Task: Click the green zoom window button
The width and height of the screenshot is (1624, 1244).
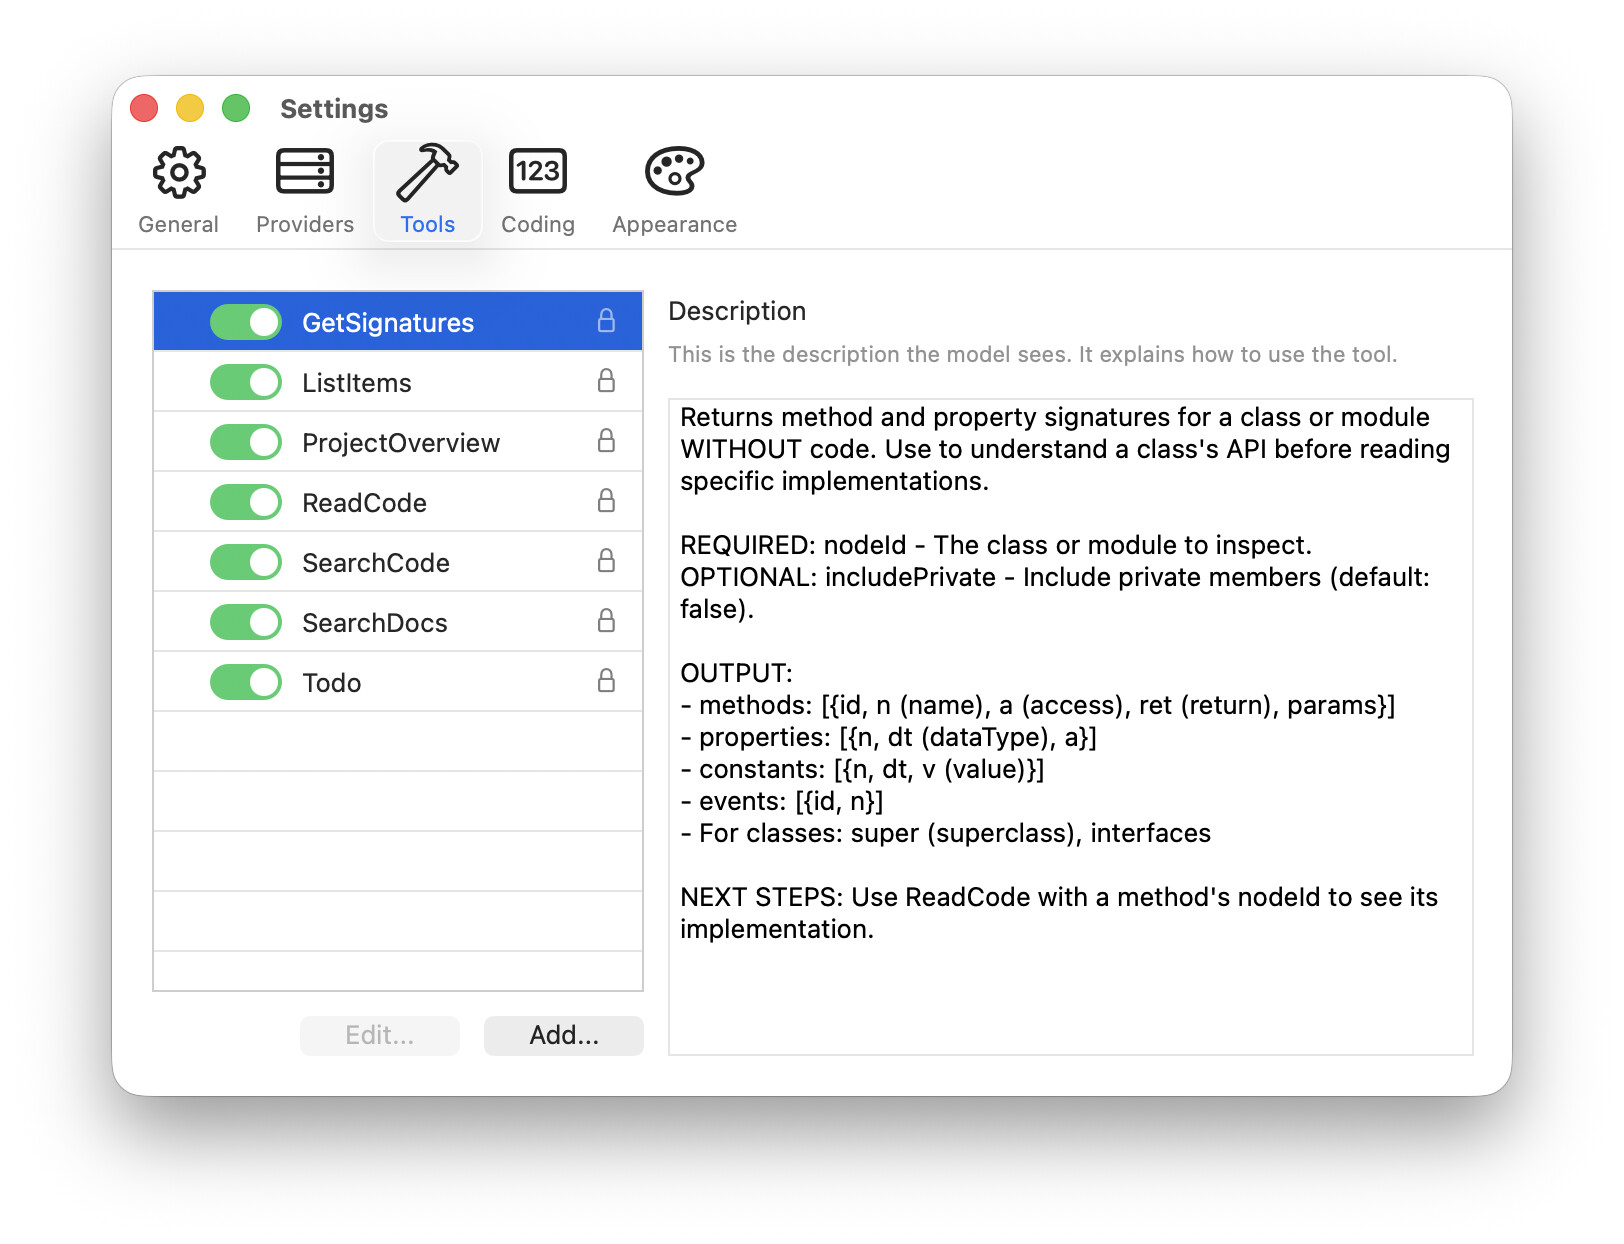Action: pyautogui.click(x=236, y=108)
